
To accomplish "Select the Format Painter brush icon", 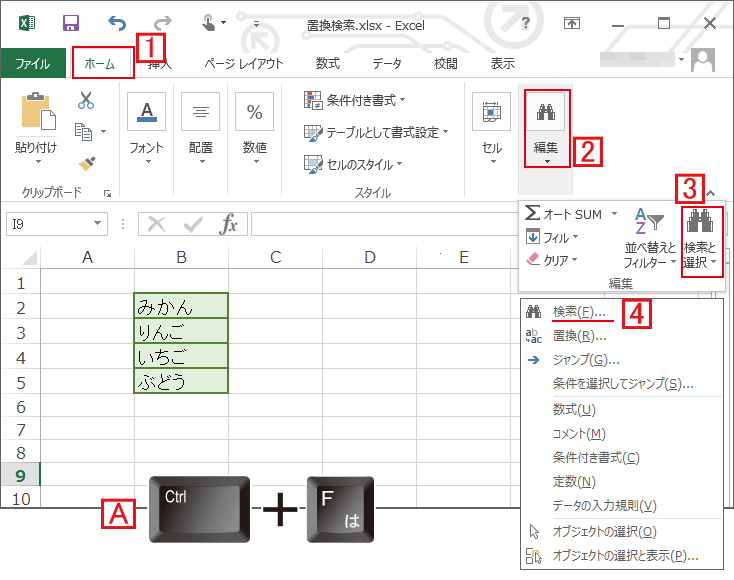I will [86, 162].
